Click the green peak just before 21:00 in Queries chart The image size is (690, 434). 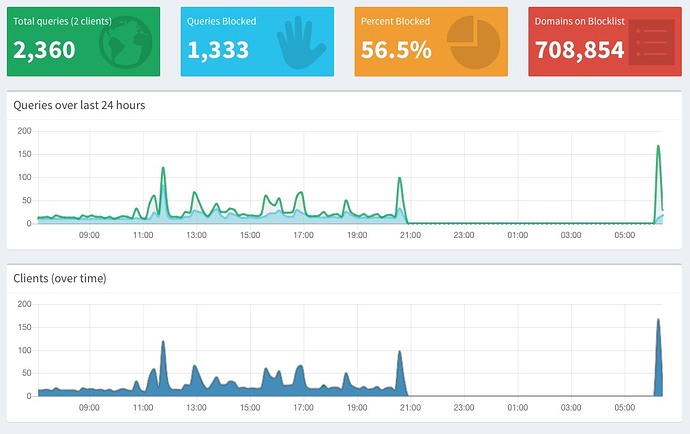click(400, 179)
